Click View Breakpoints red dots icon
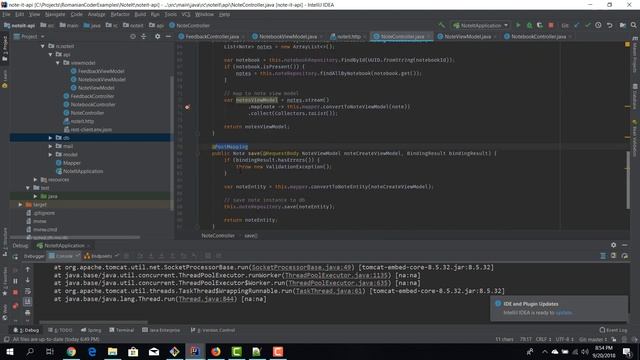 15,306
